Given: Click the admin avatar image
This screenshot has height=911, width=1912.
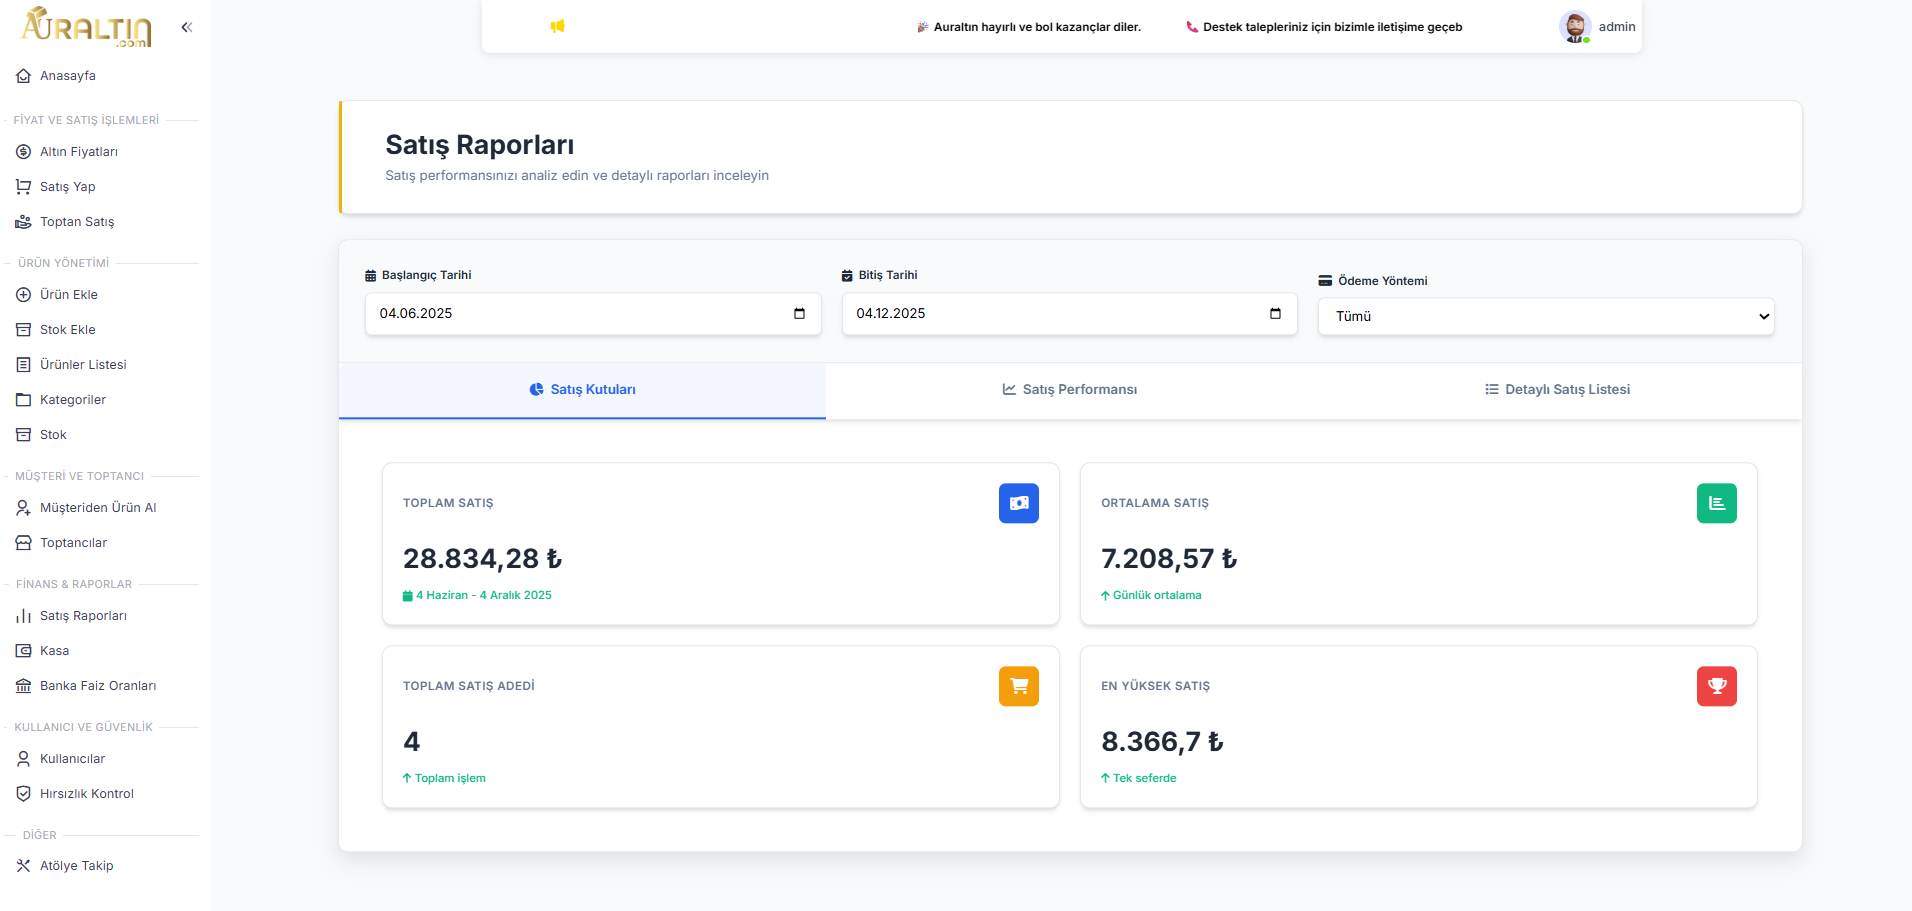Looking at the screenshot, I should point(1575,27).
